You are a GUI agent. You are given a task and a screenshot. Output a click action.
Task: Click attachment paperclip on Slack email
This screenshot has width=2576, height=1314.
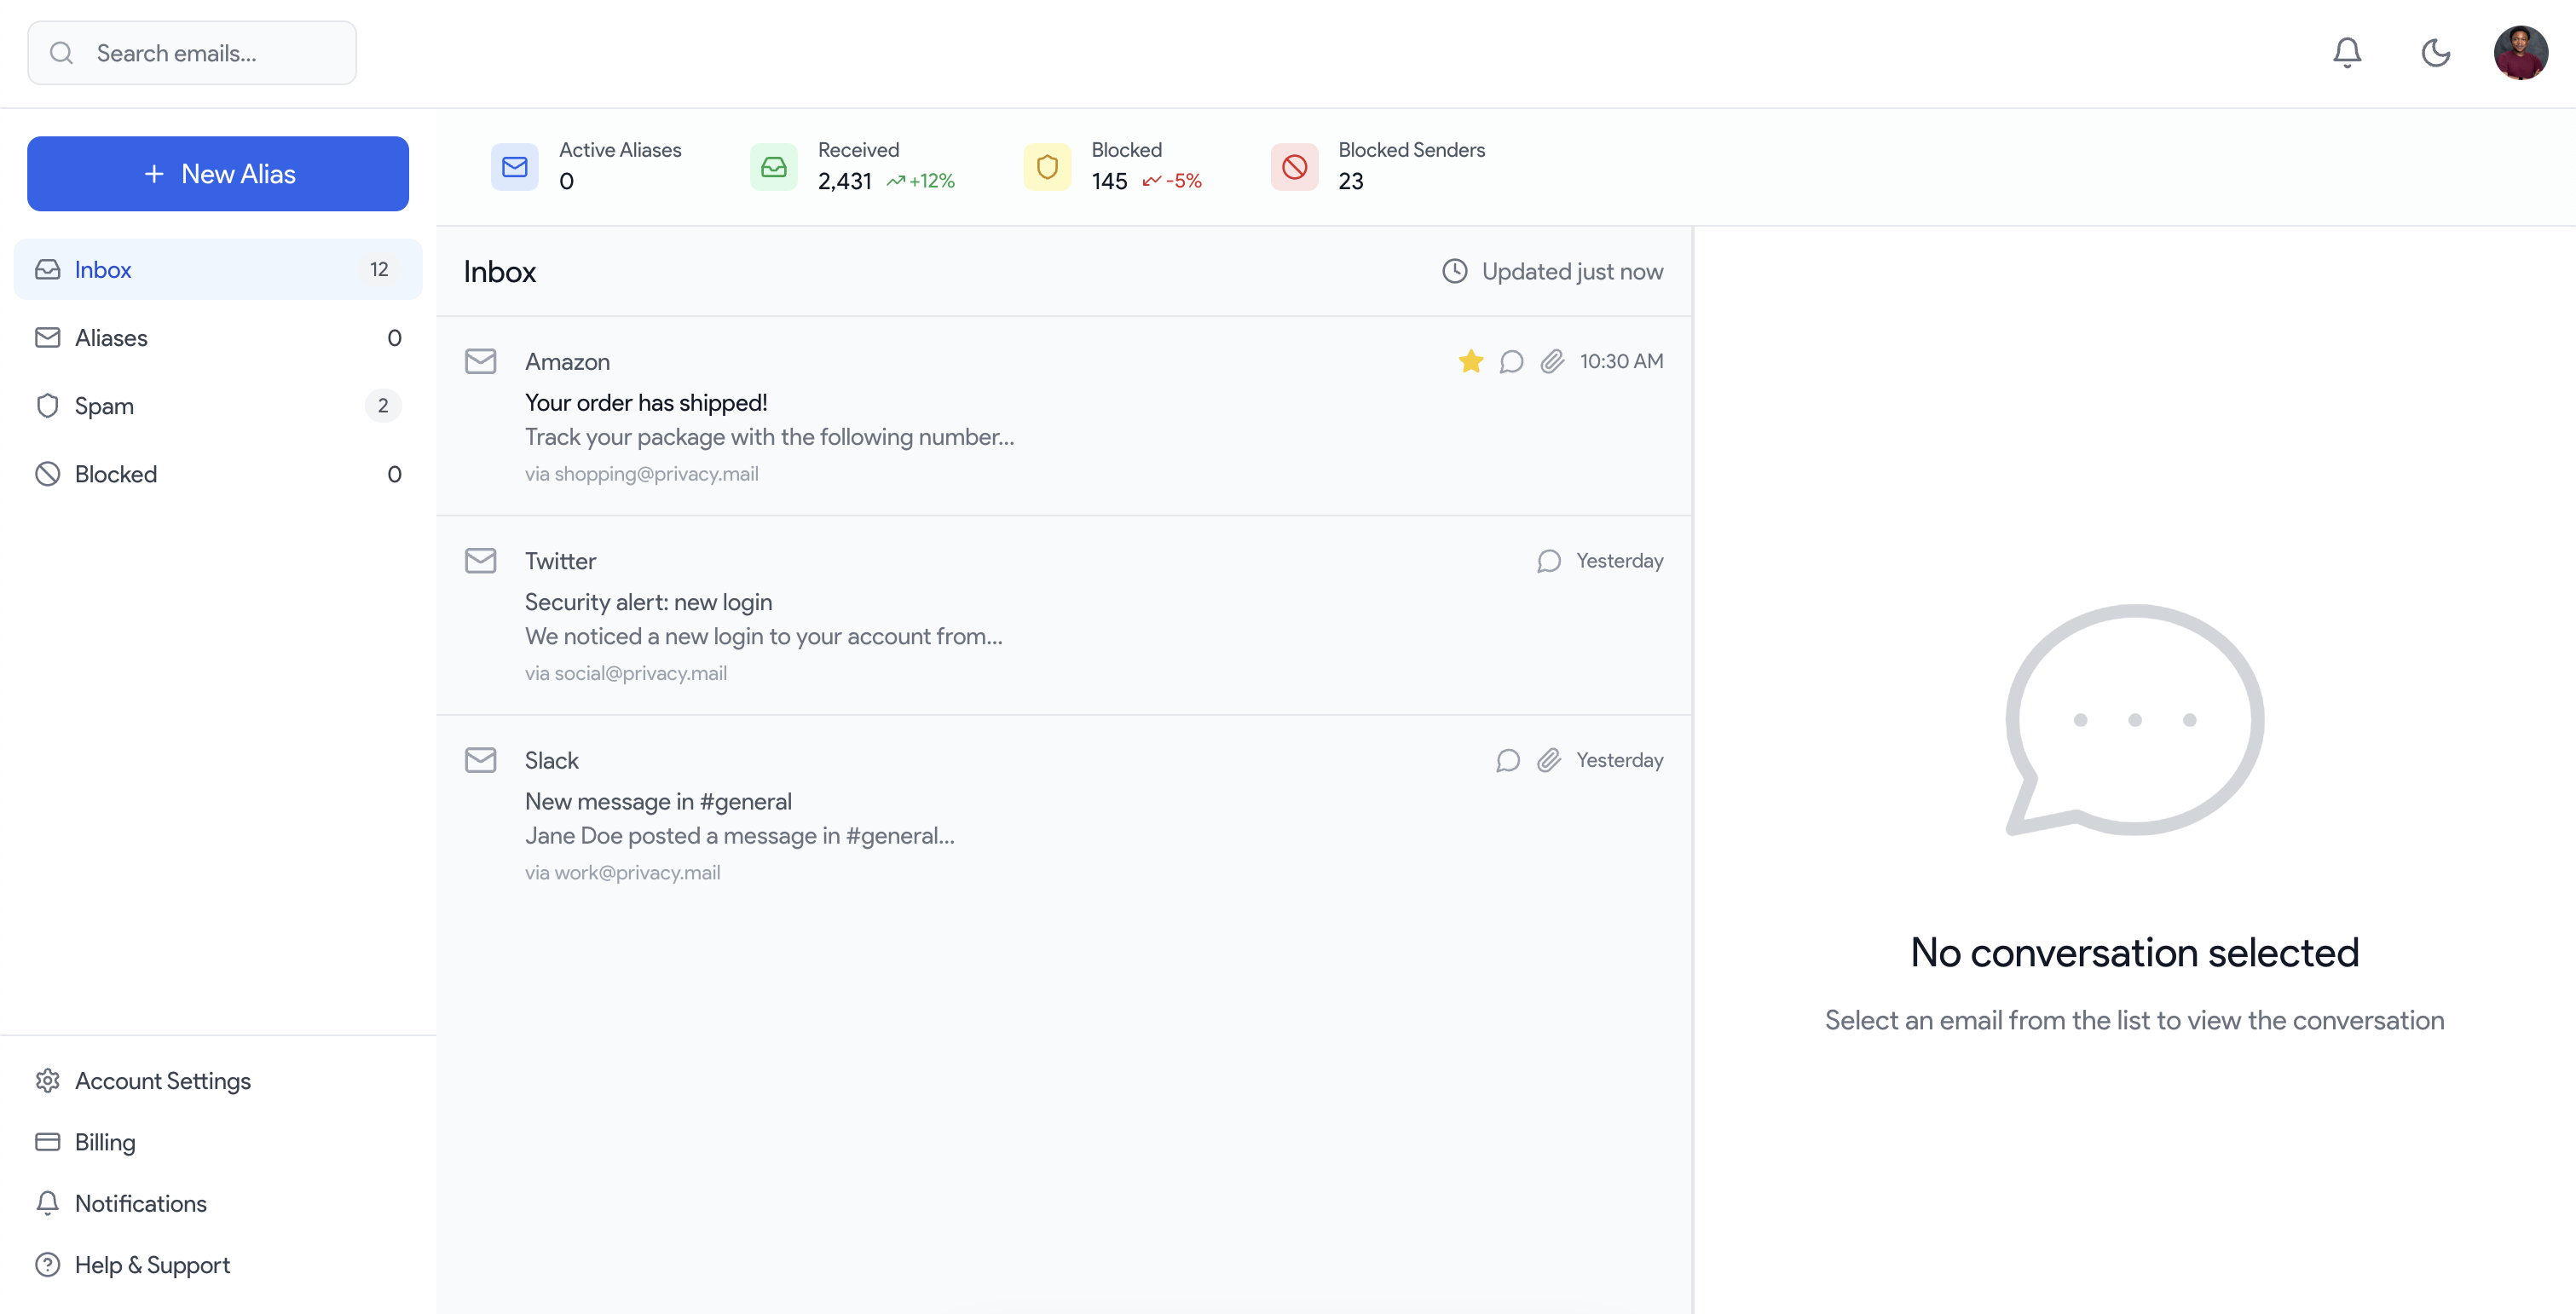coord(1548,760)
